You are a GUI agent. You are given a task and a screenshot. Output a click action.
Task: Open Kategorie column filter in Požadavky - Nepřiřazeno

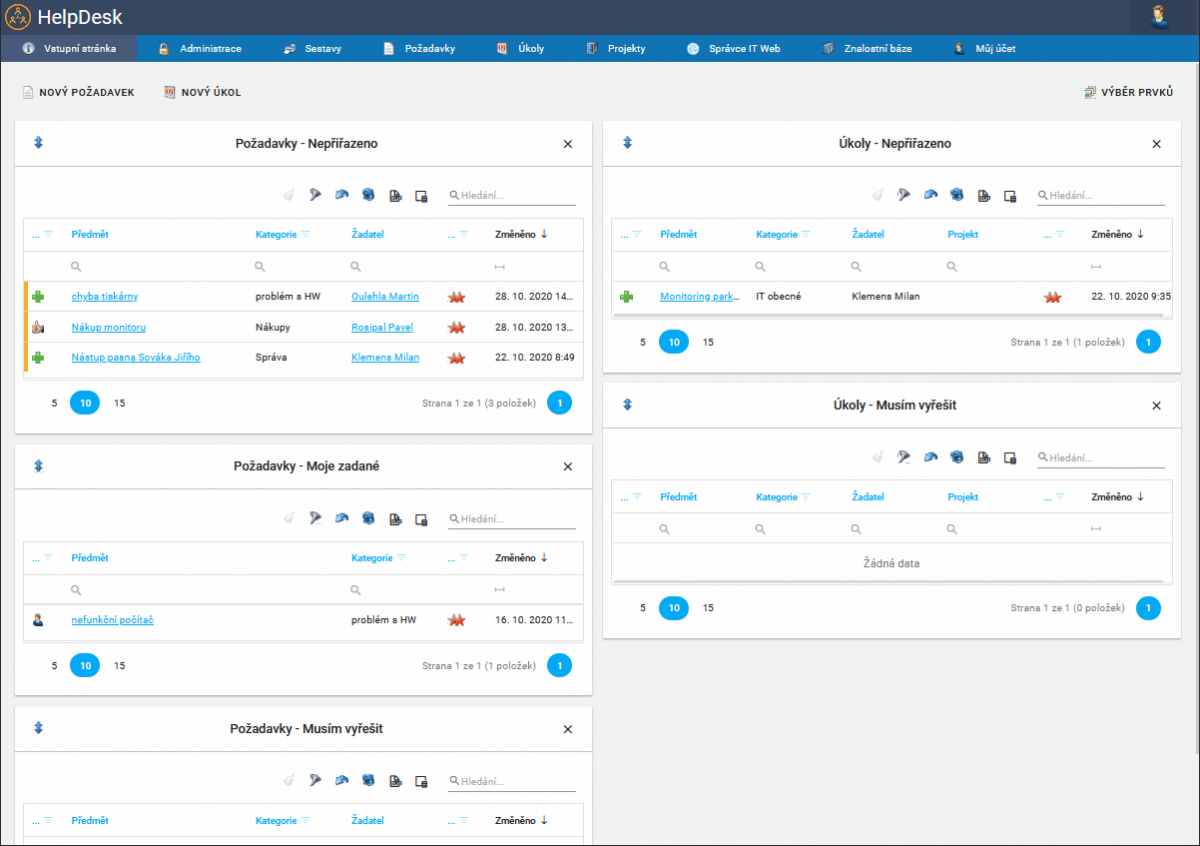(x=306, y=235)
